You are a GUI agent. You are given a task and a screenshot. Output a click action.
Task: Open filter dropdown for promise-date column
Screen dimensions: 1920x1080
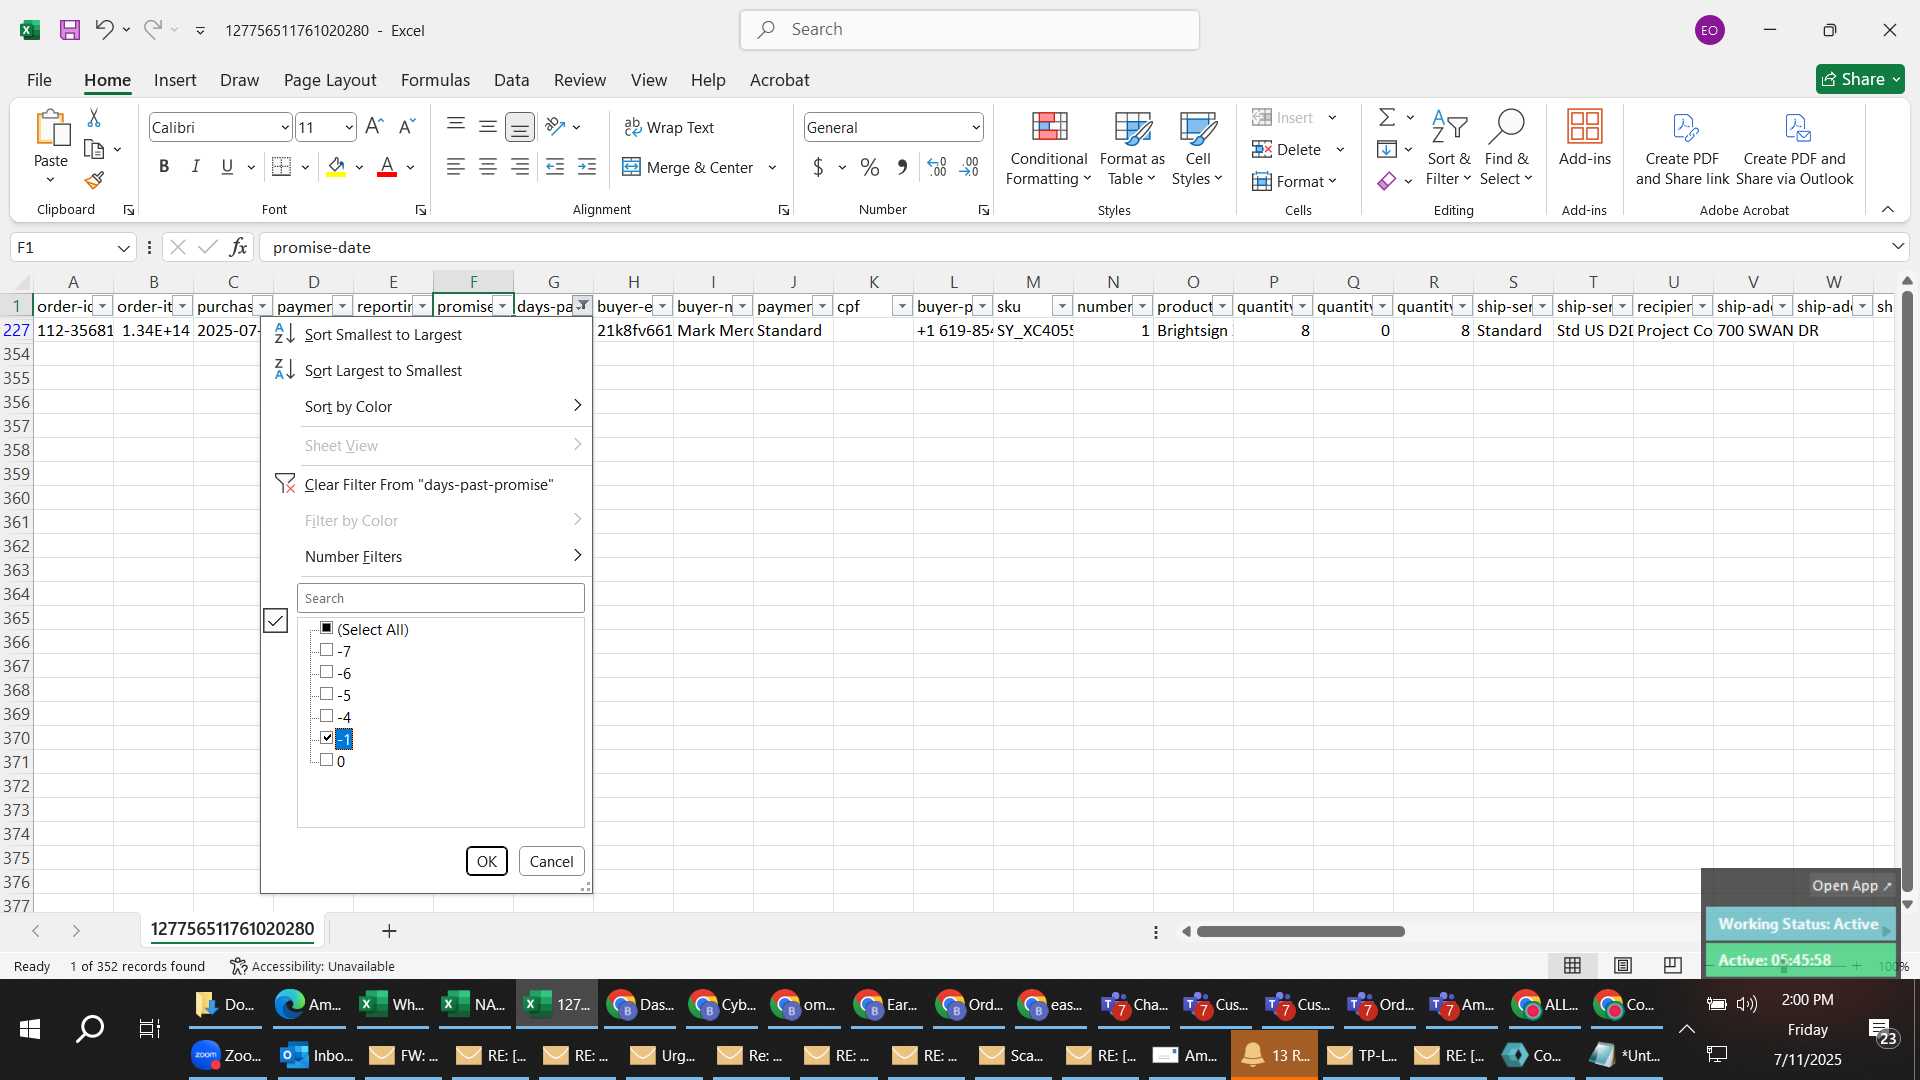[502, 307]
